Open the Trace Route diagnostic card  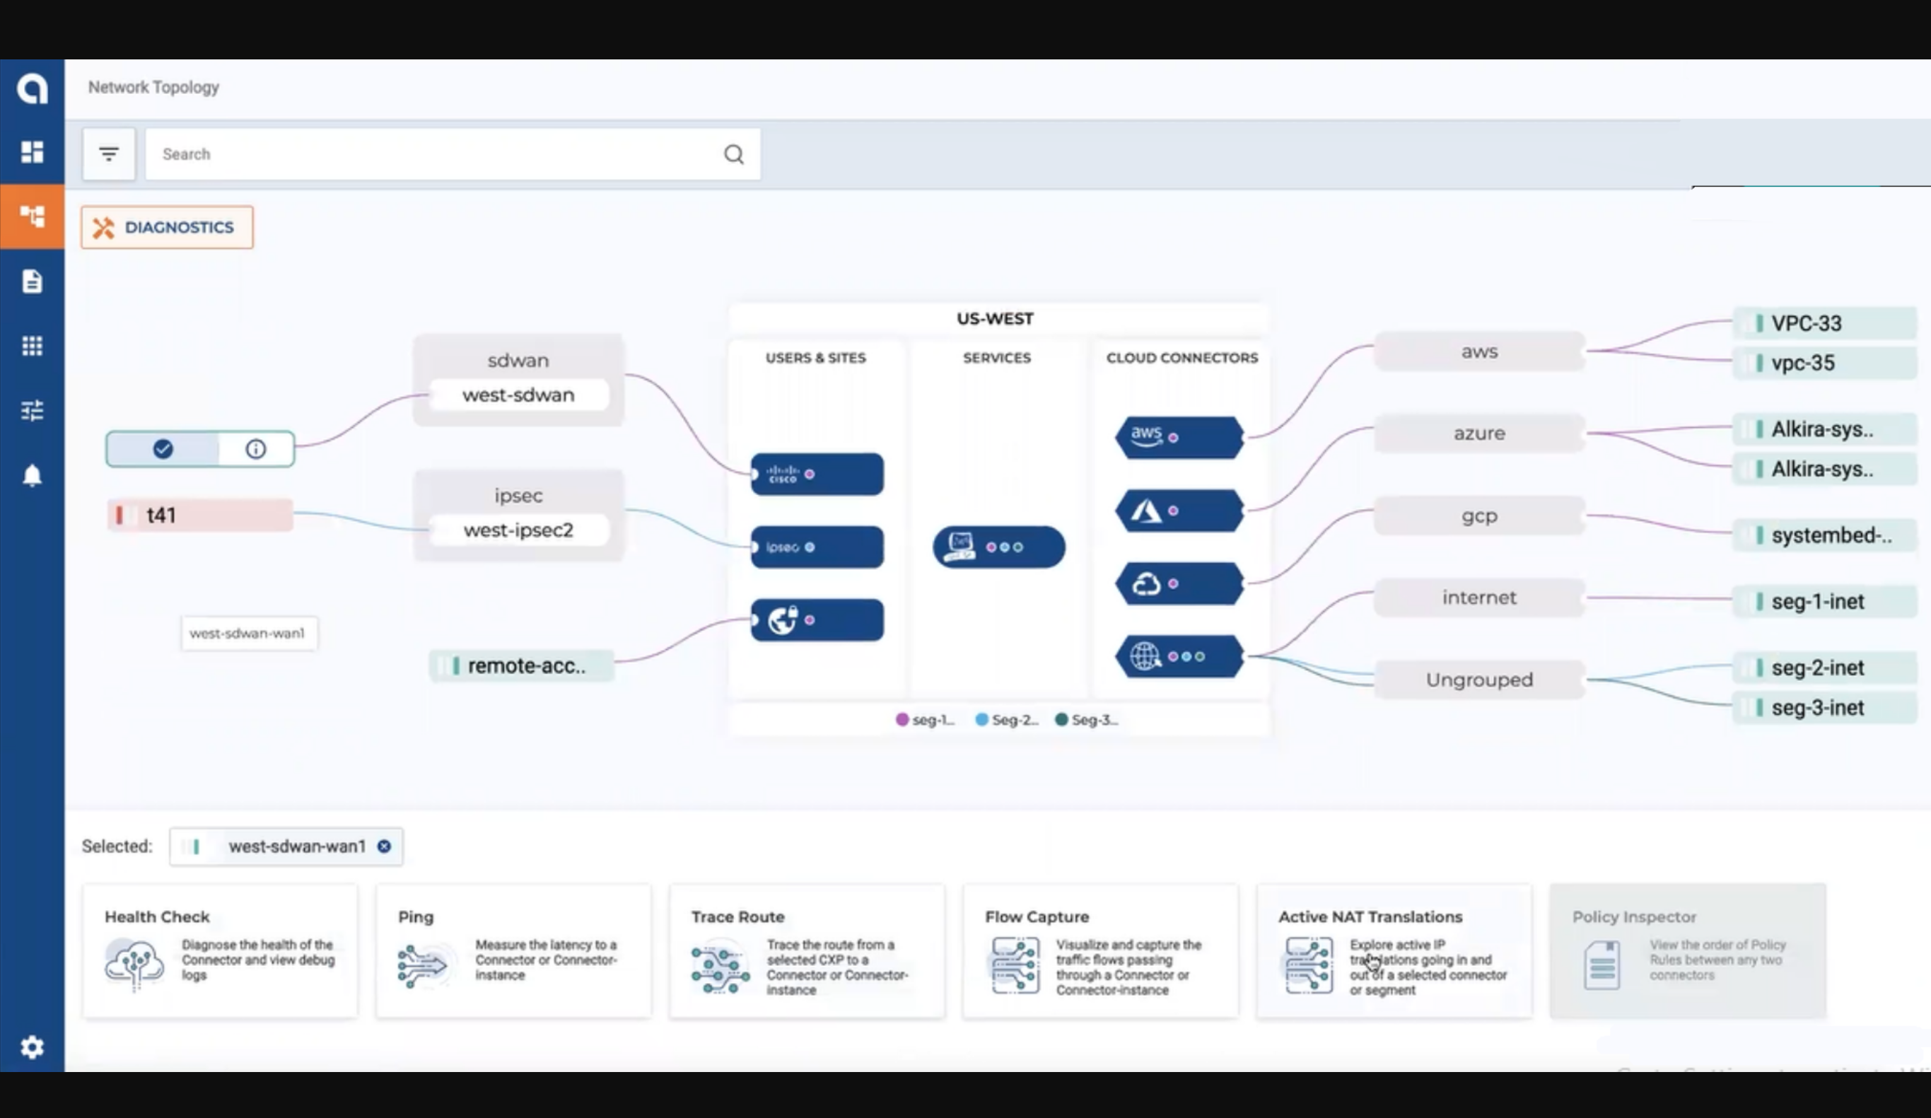tap(806, 951)
